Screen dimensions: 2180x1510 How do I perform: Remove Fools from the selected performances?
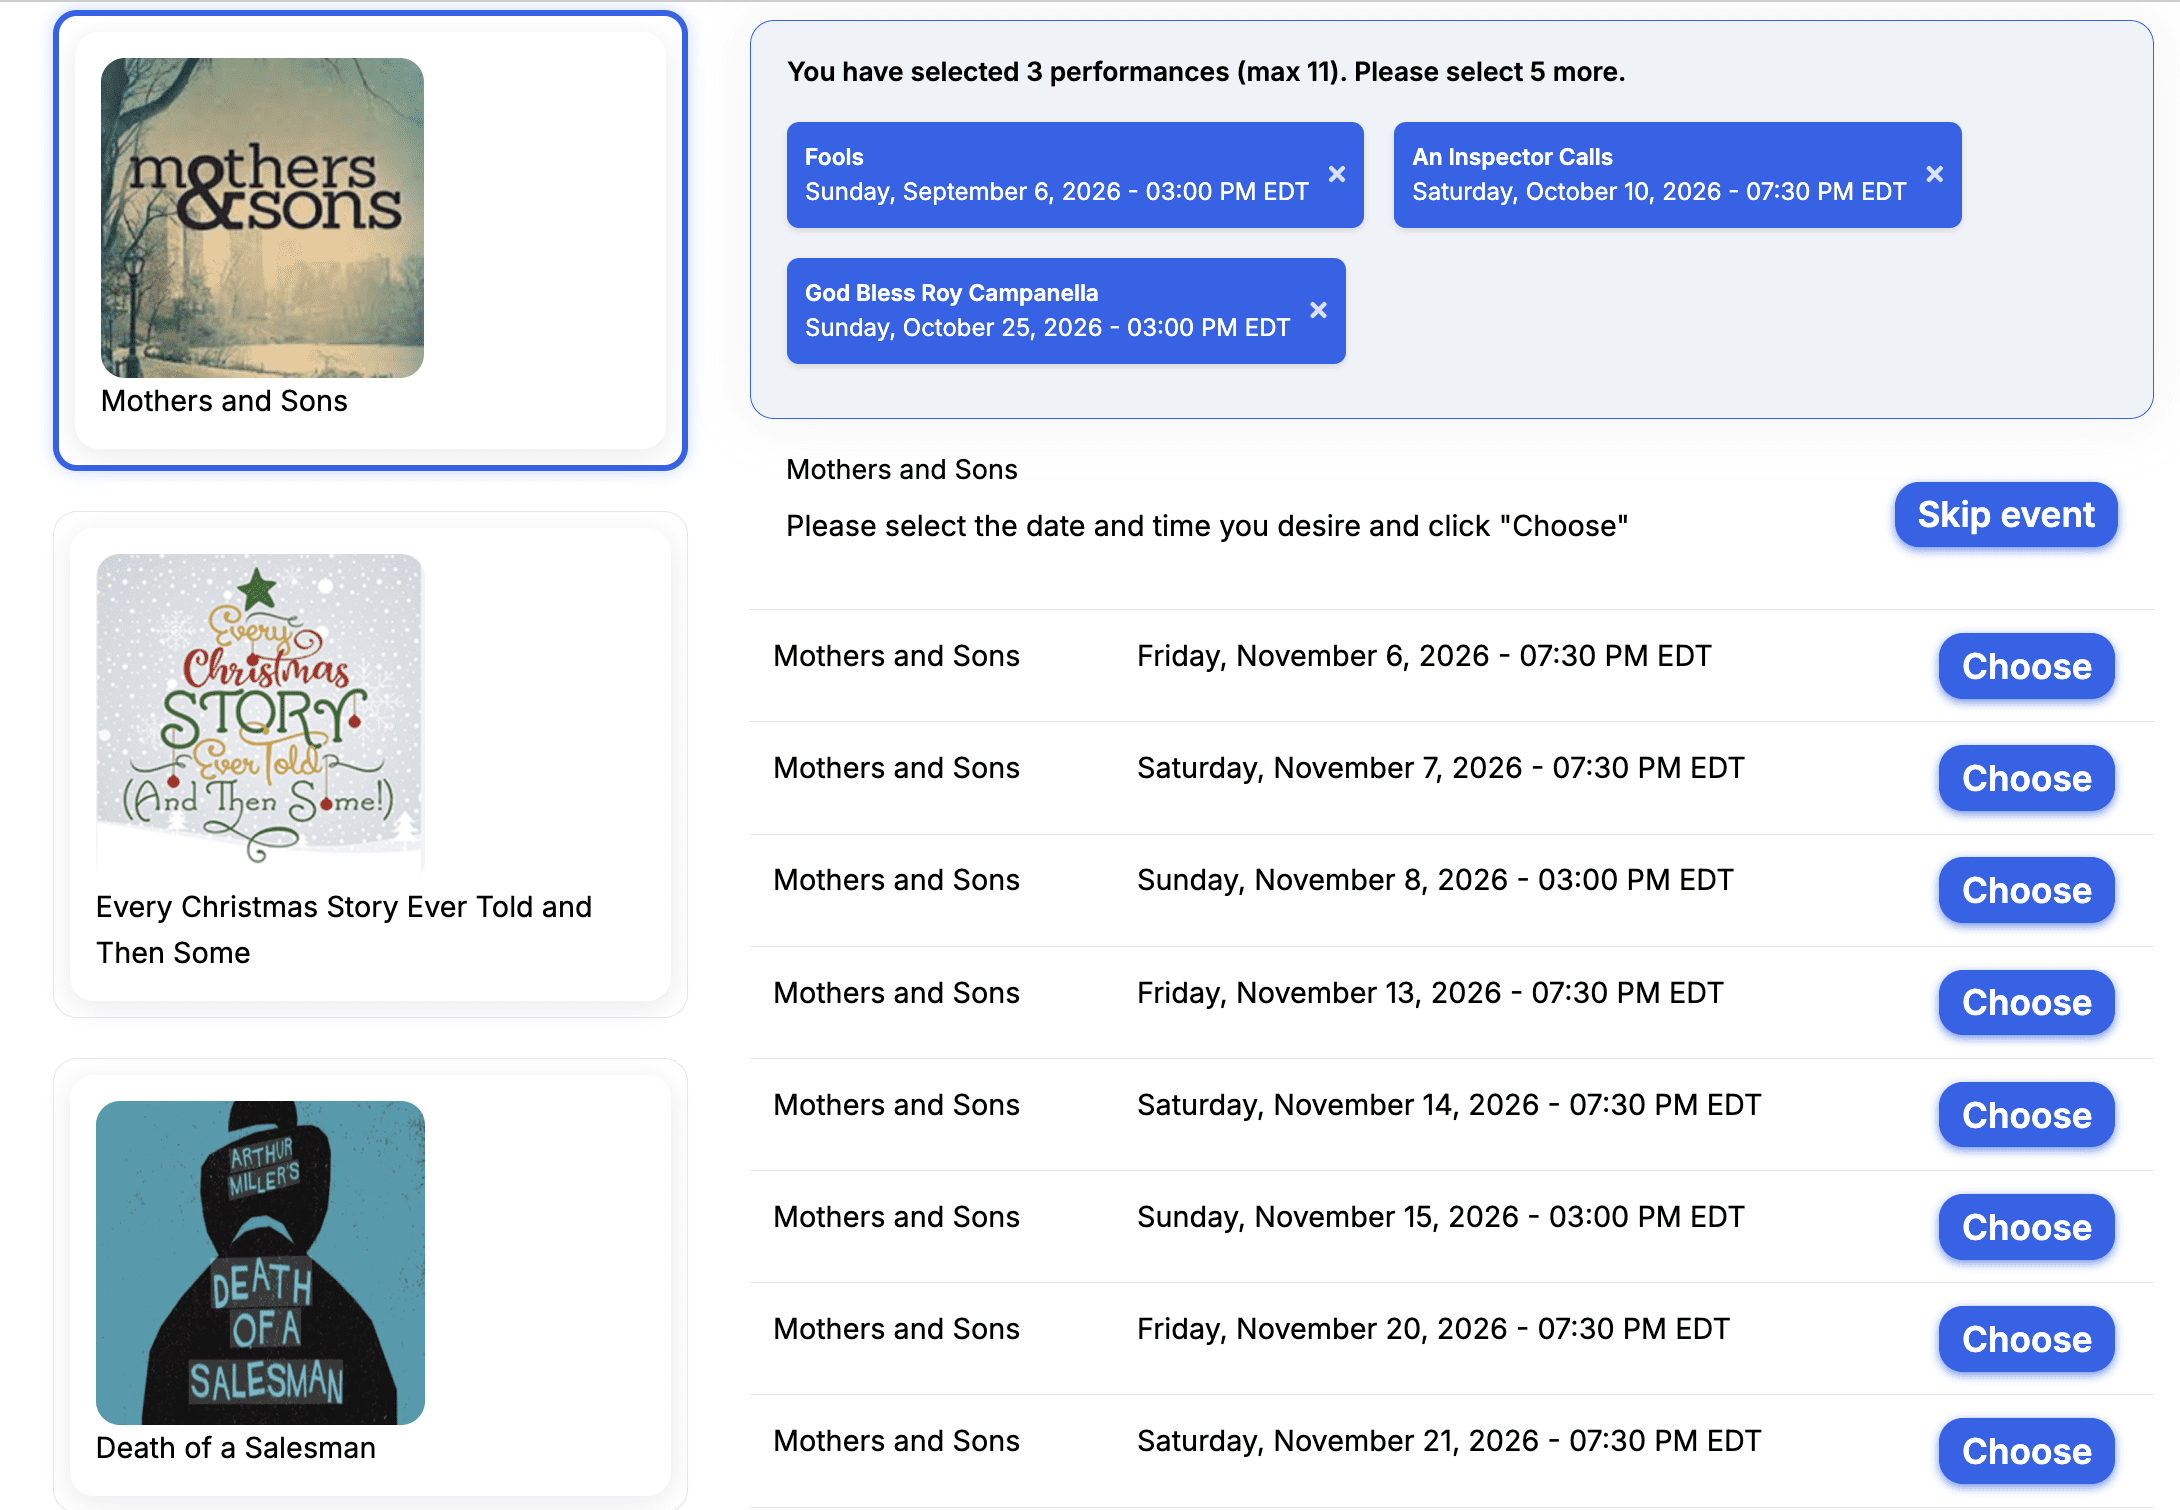[1336, 174]
